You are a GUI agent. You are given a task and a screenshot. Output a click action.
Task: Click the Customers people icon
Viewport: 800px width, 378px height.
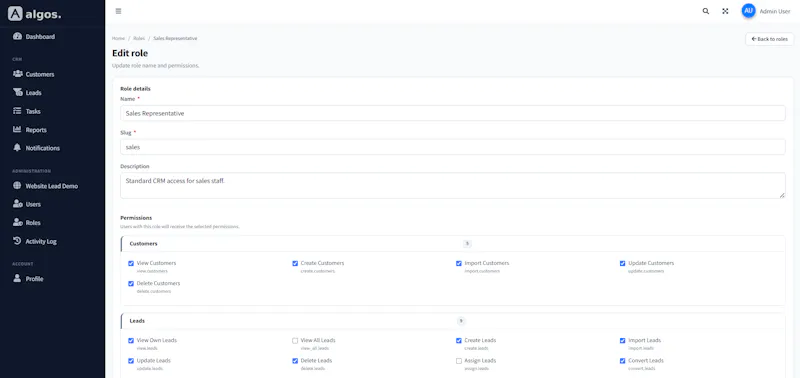(x=17, y=74)
